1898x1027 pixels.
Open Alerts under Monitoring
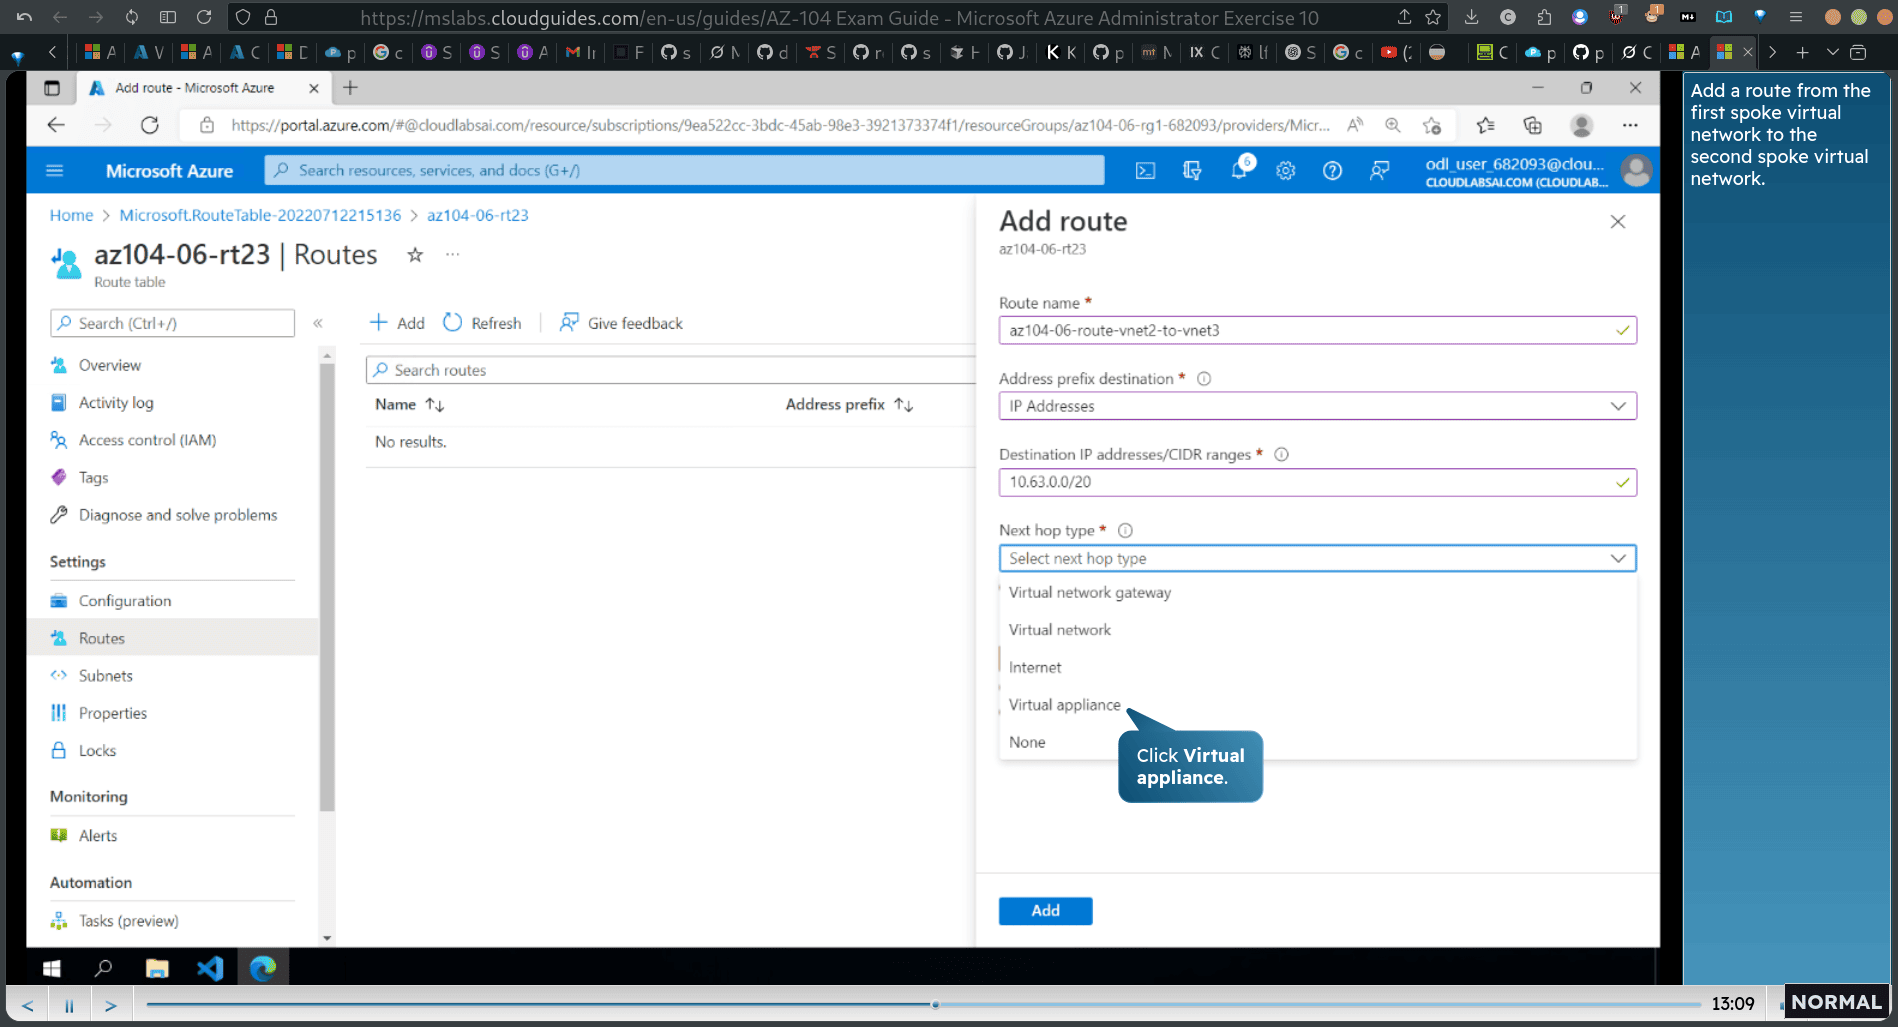click(x=98, y=836)
